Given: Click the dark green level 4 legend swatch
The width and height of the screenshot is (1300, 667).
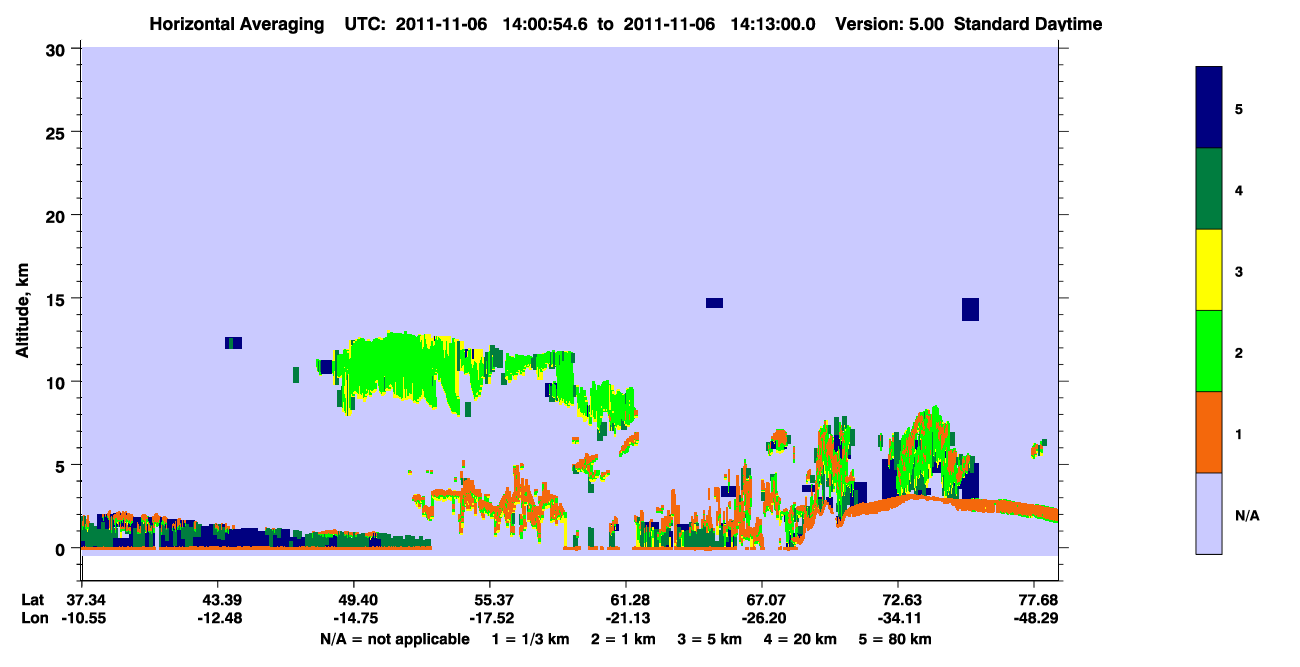Looking at the screenshot, I should (1209, 189).
